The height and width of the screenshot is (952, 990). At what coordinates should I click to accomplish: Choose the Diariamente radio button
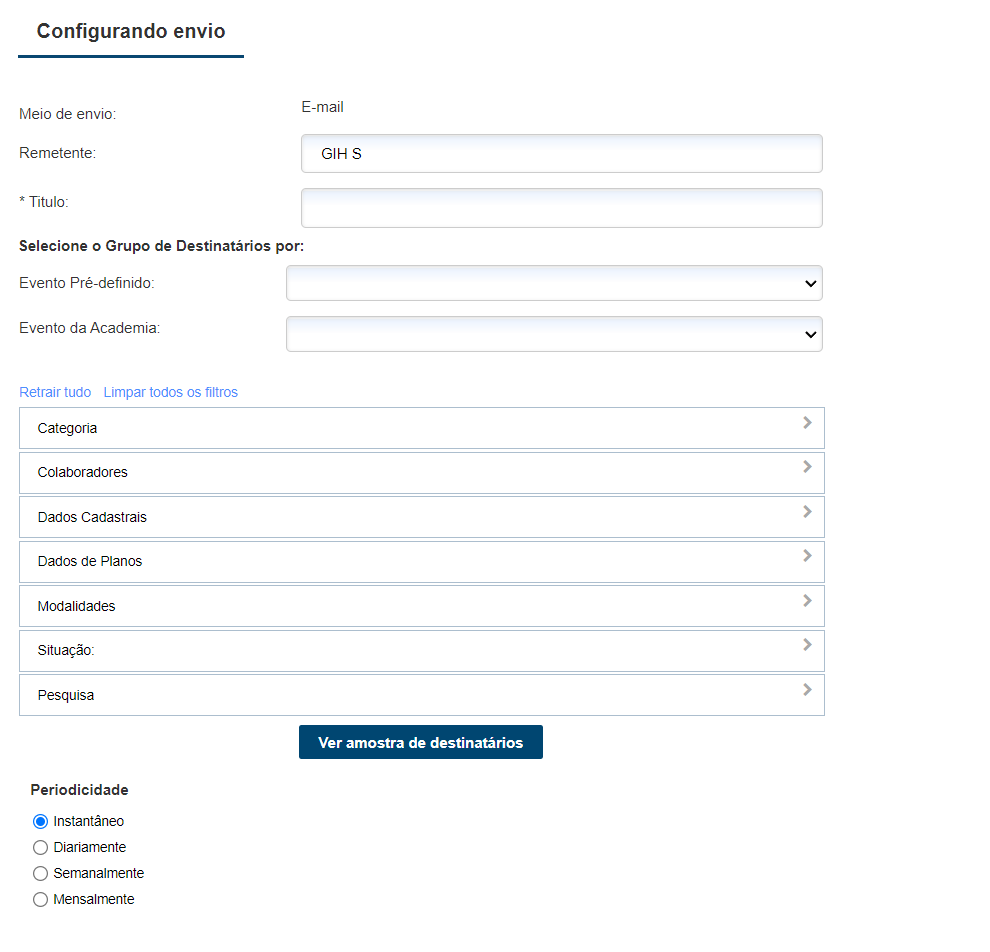coord(41,847)
